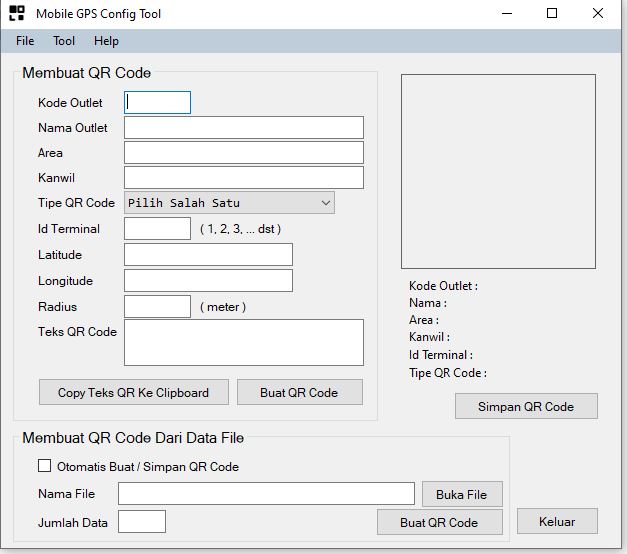The width and height of the screenshot is (627, 554).
Task: Open the Tool menu
Action: (64, 41)
